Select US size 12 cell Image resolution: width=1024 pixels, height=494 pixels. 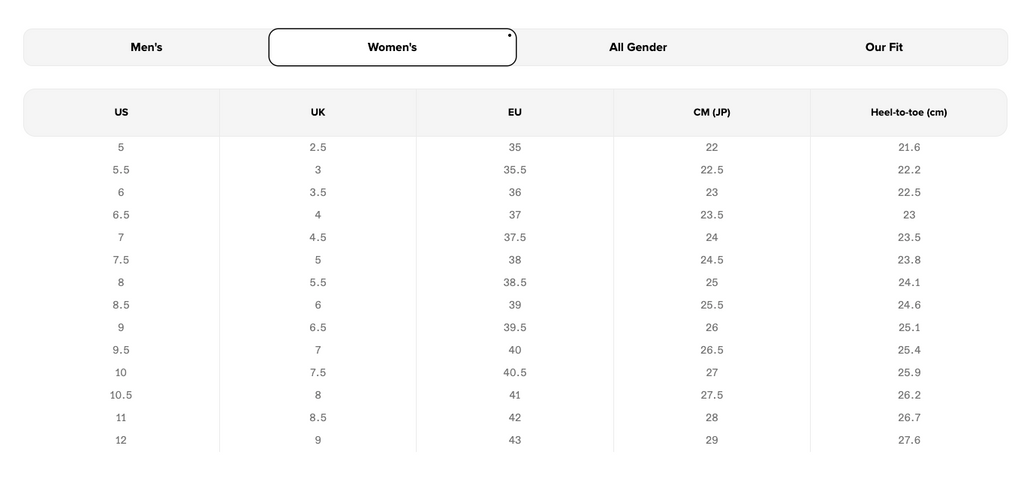[x=121, y=440]
